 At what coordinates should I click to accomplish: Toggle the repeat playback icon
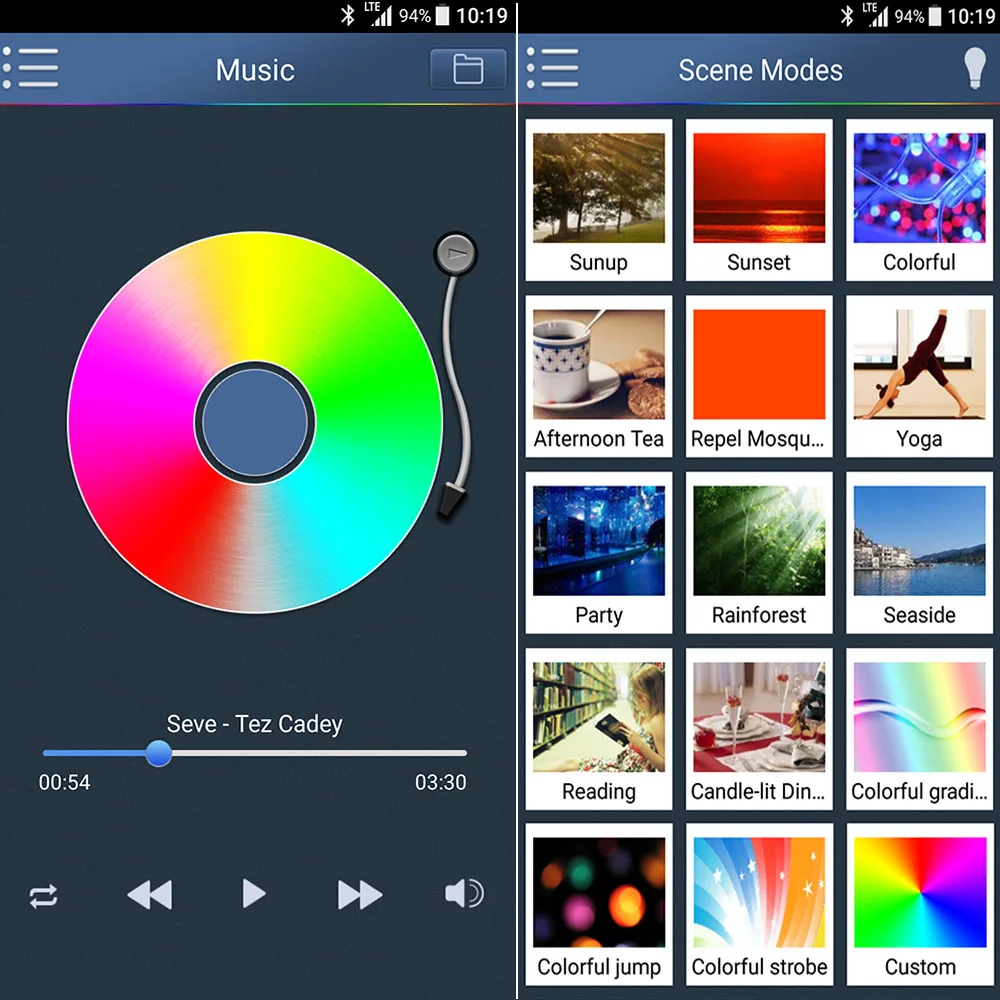pyautogui.click(x=43, y=895)
